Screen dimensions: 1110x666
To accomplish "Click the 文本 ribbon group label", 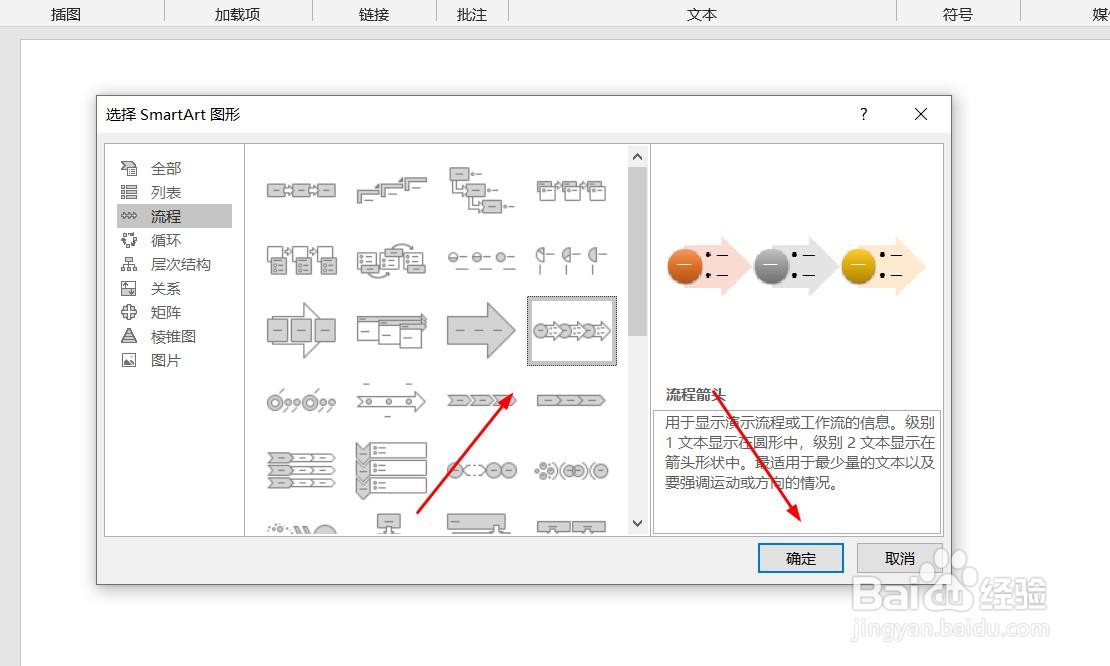I will pos(702,14).
